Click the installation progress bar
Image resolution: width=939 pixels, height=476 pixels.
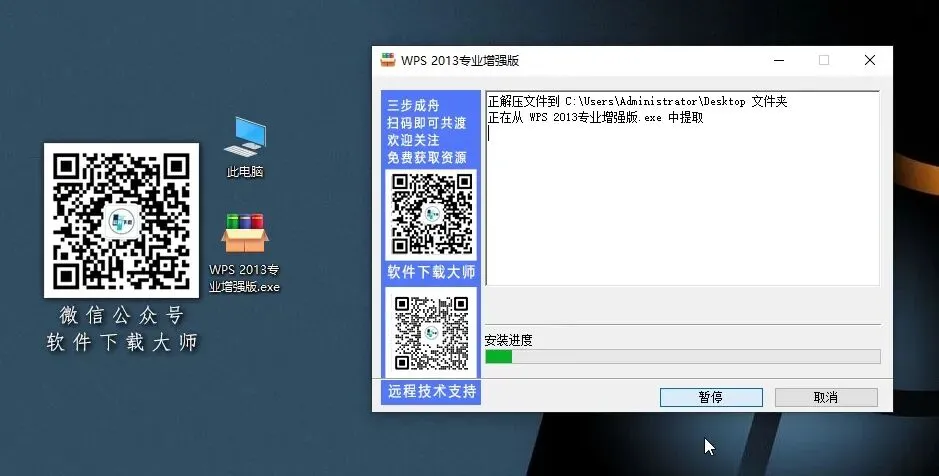(x=683, y=356)
